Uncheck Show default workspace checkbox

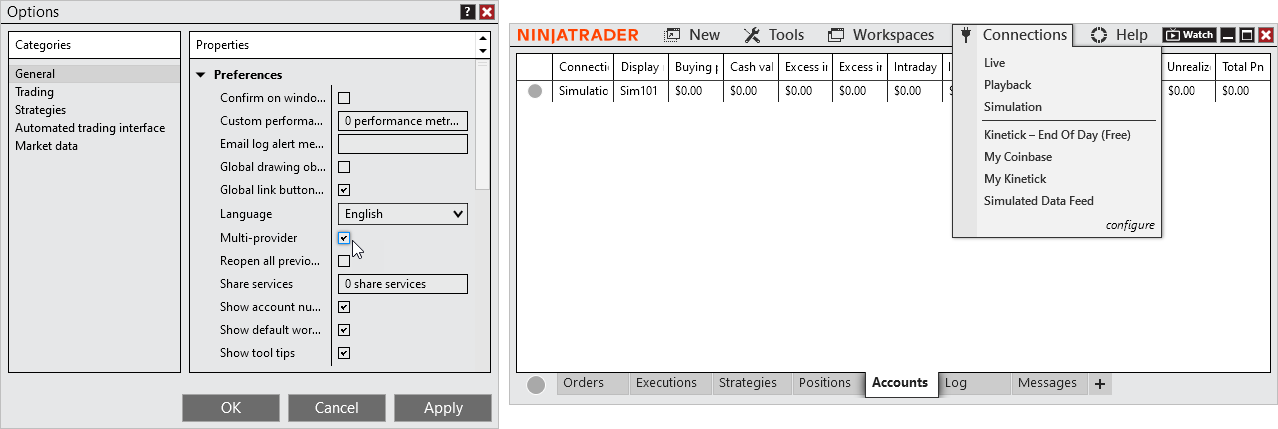coord(344,330)
